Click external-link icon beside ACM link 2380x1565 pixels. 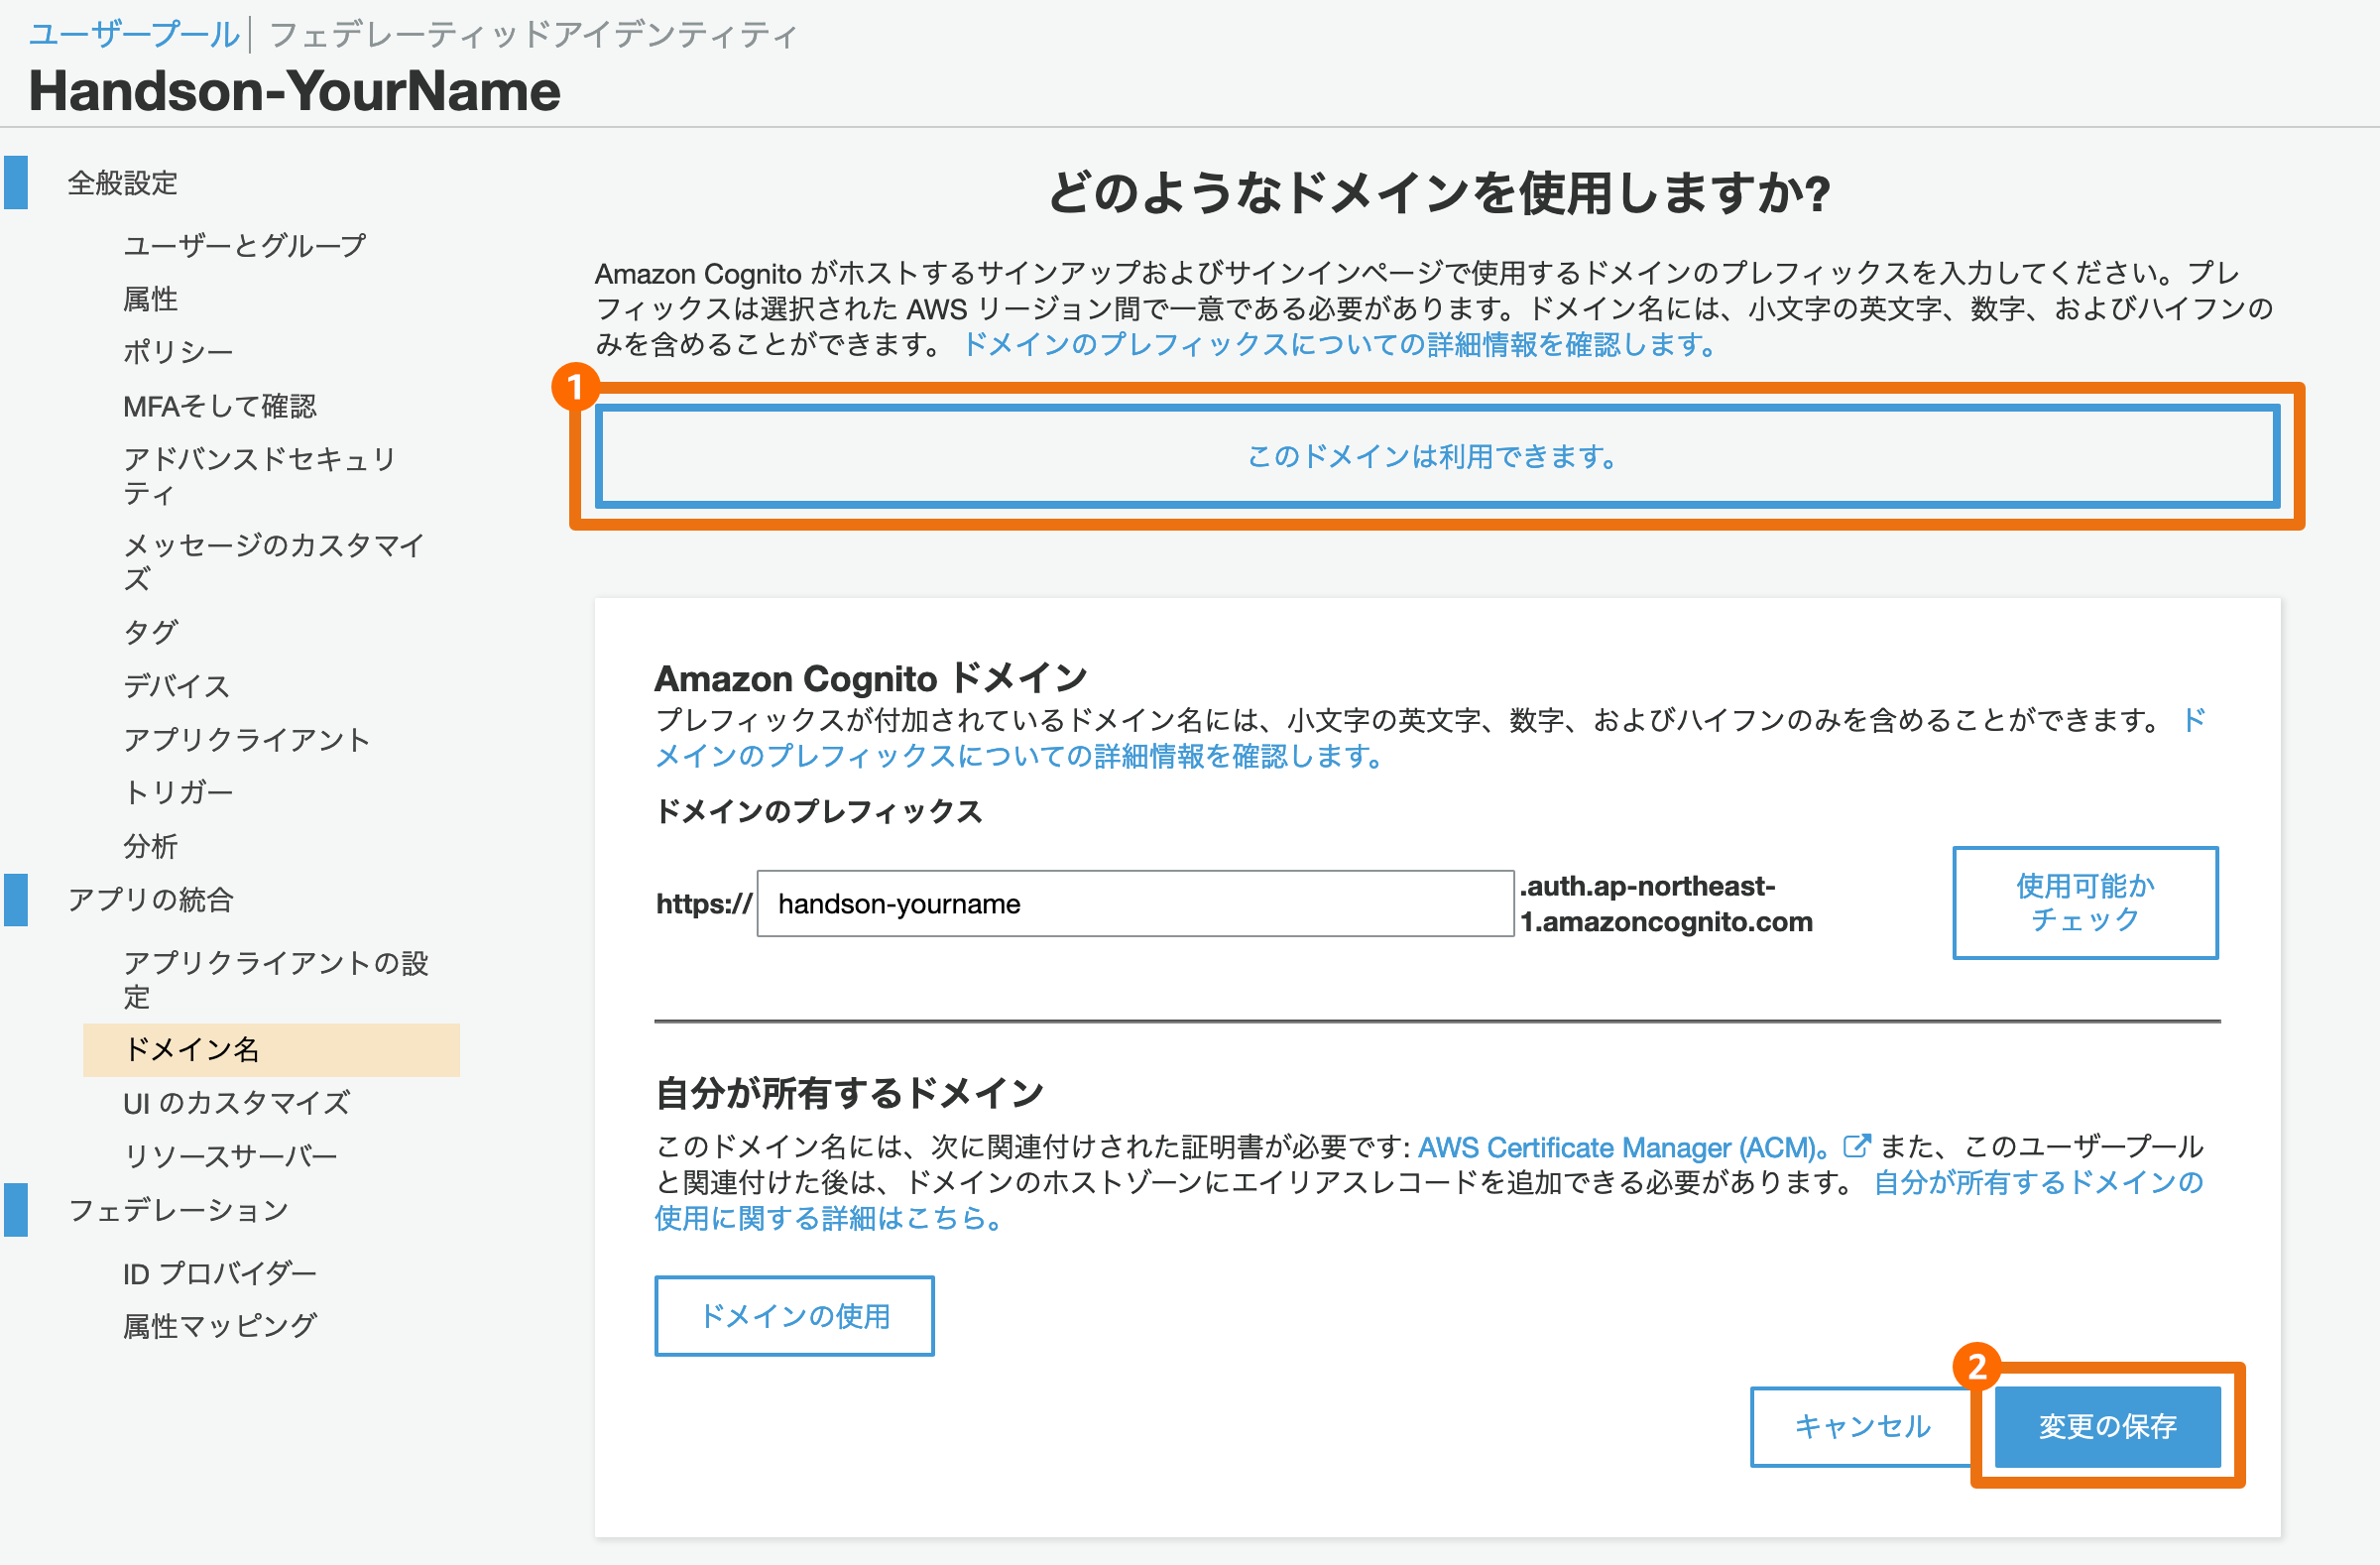(x=1856, y=1145)
